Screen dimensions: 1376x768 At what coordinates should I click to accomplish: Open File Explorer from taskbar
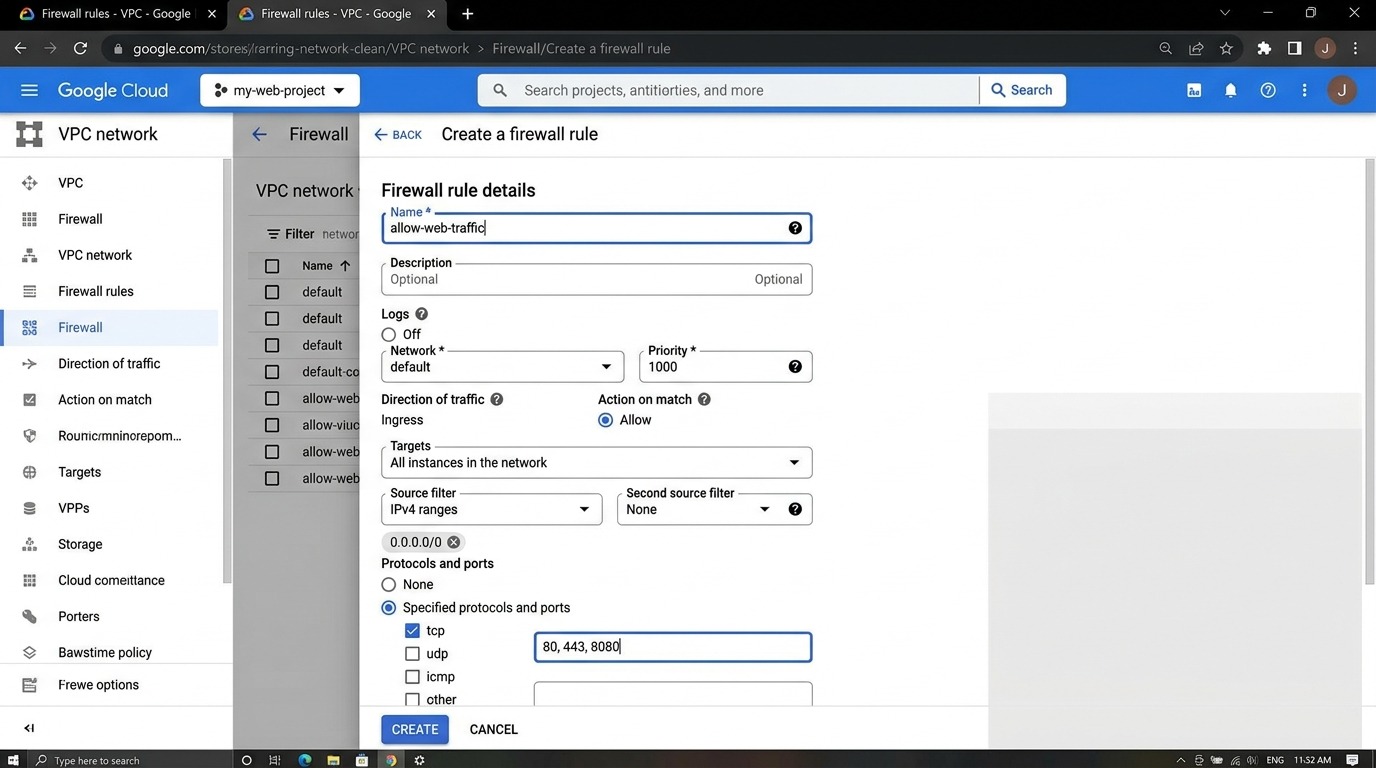[334, 760]
